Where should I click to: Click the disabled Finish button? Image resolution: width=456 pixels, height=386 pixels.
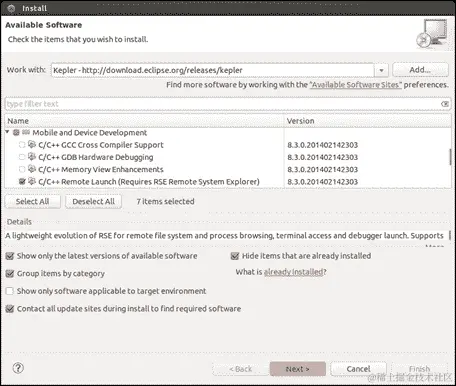(419, 369)
